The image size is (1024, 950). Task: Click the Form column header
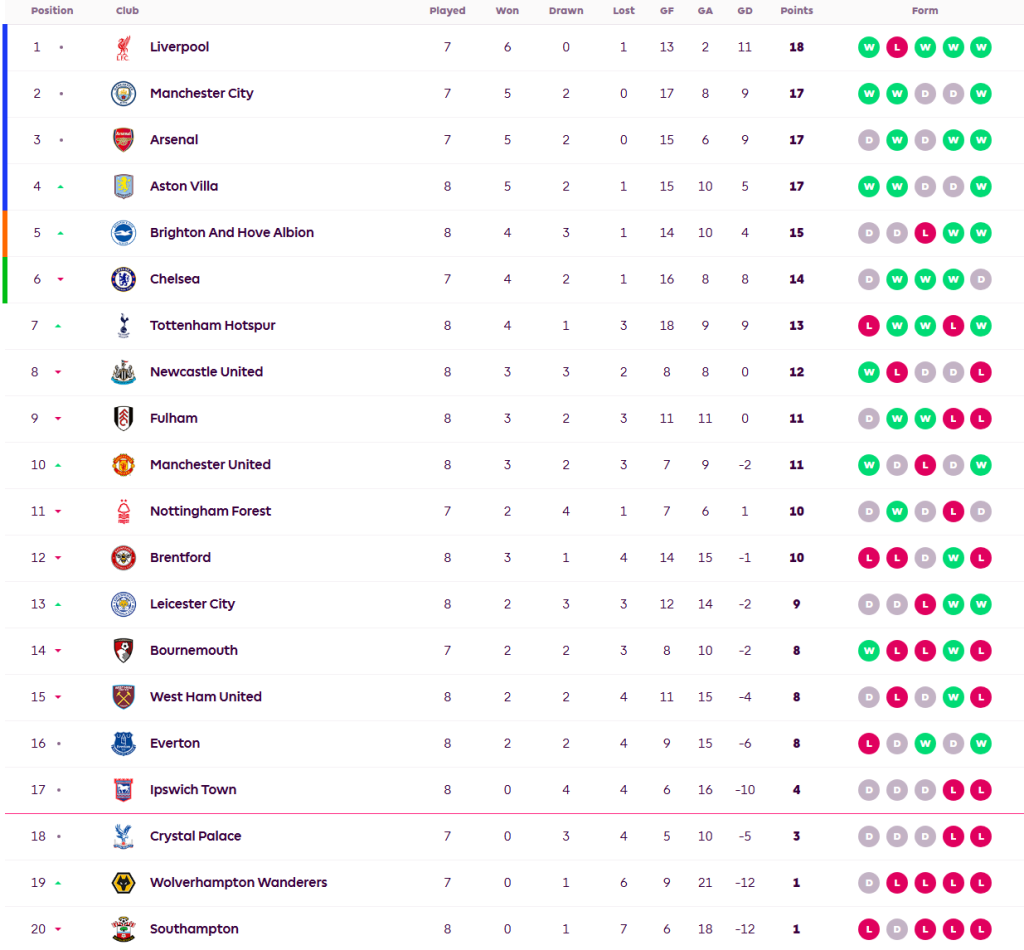tap(925, 11)
